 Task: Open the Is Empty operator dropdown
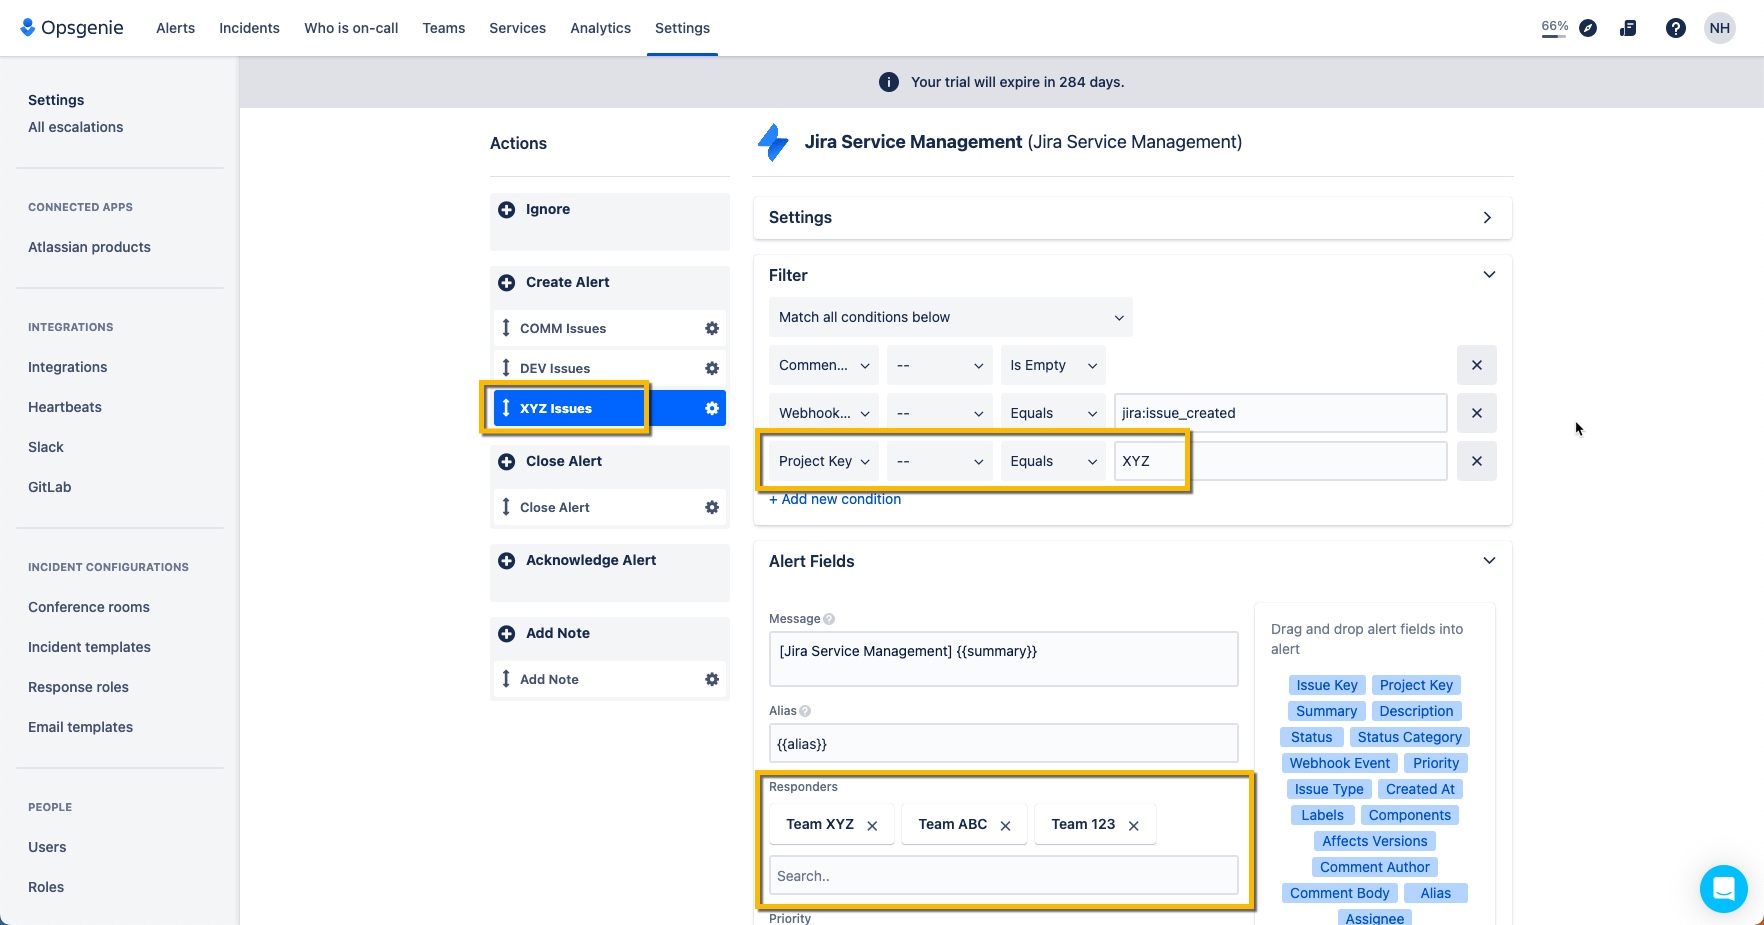1053,365
